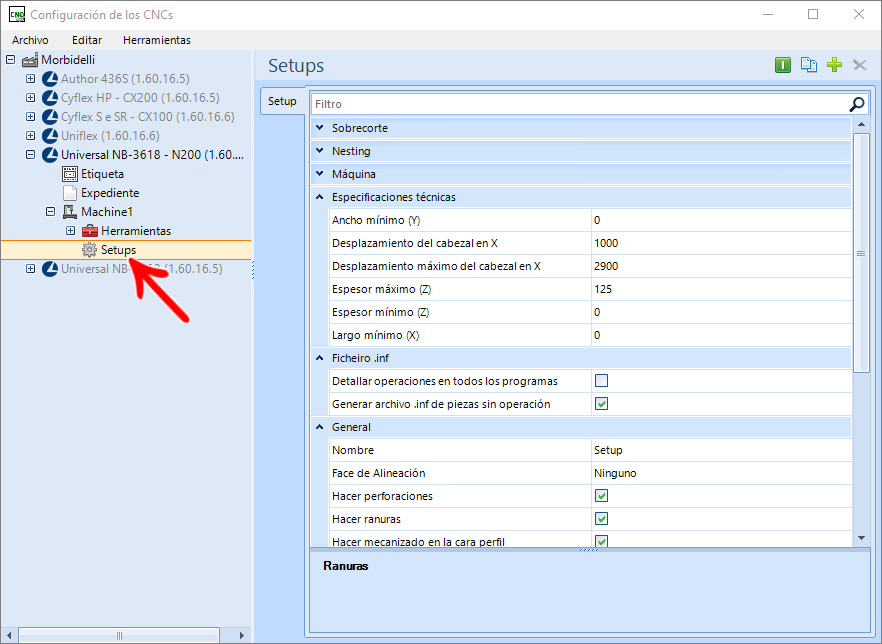Click the Author 436S machine icon
The width and height of the screenshot is (882, 644).
coord(50,79)
